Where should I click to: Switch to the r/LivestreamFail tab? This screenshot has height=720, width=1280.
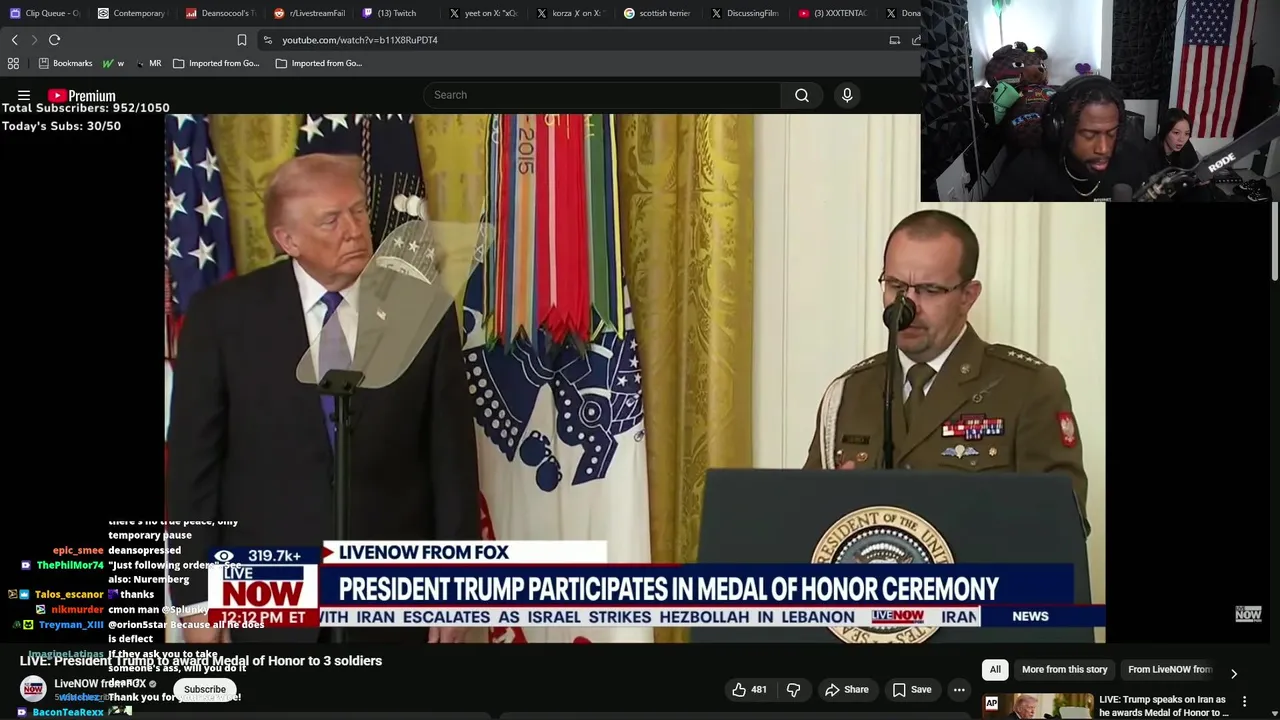(310, 13)
